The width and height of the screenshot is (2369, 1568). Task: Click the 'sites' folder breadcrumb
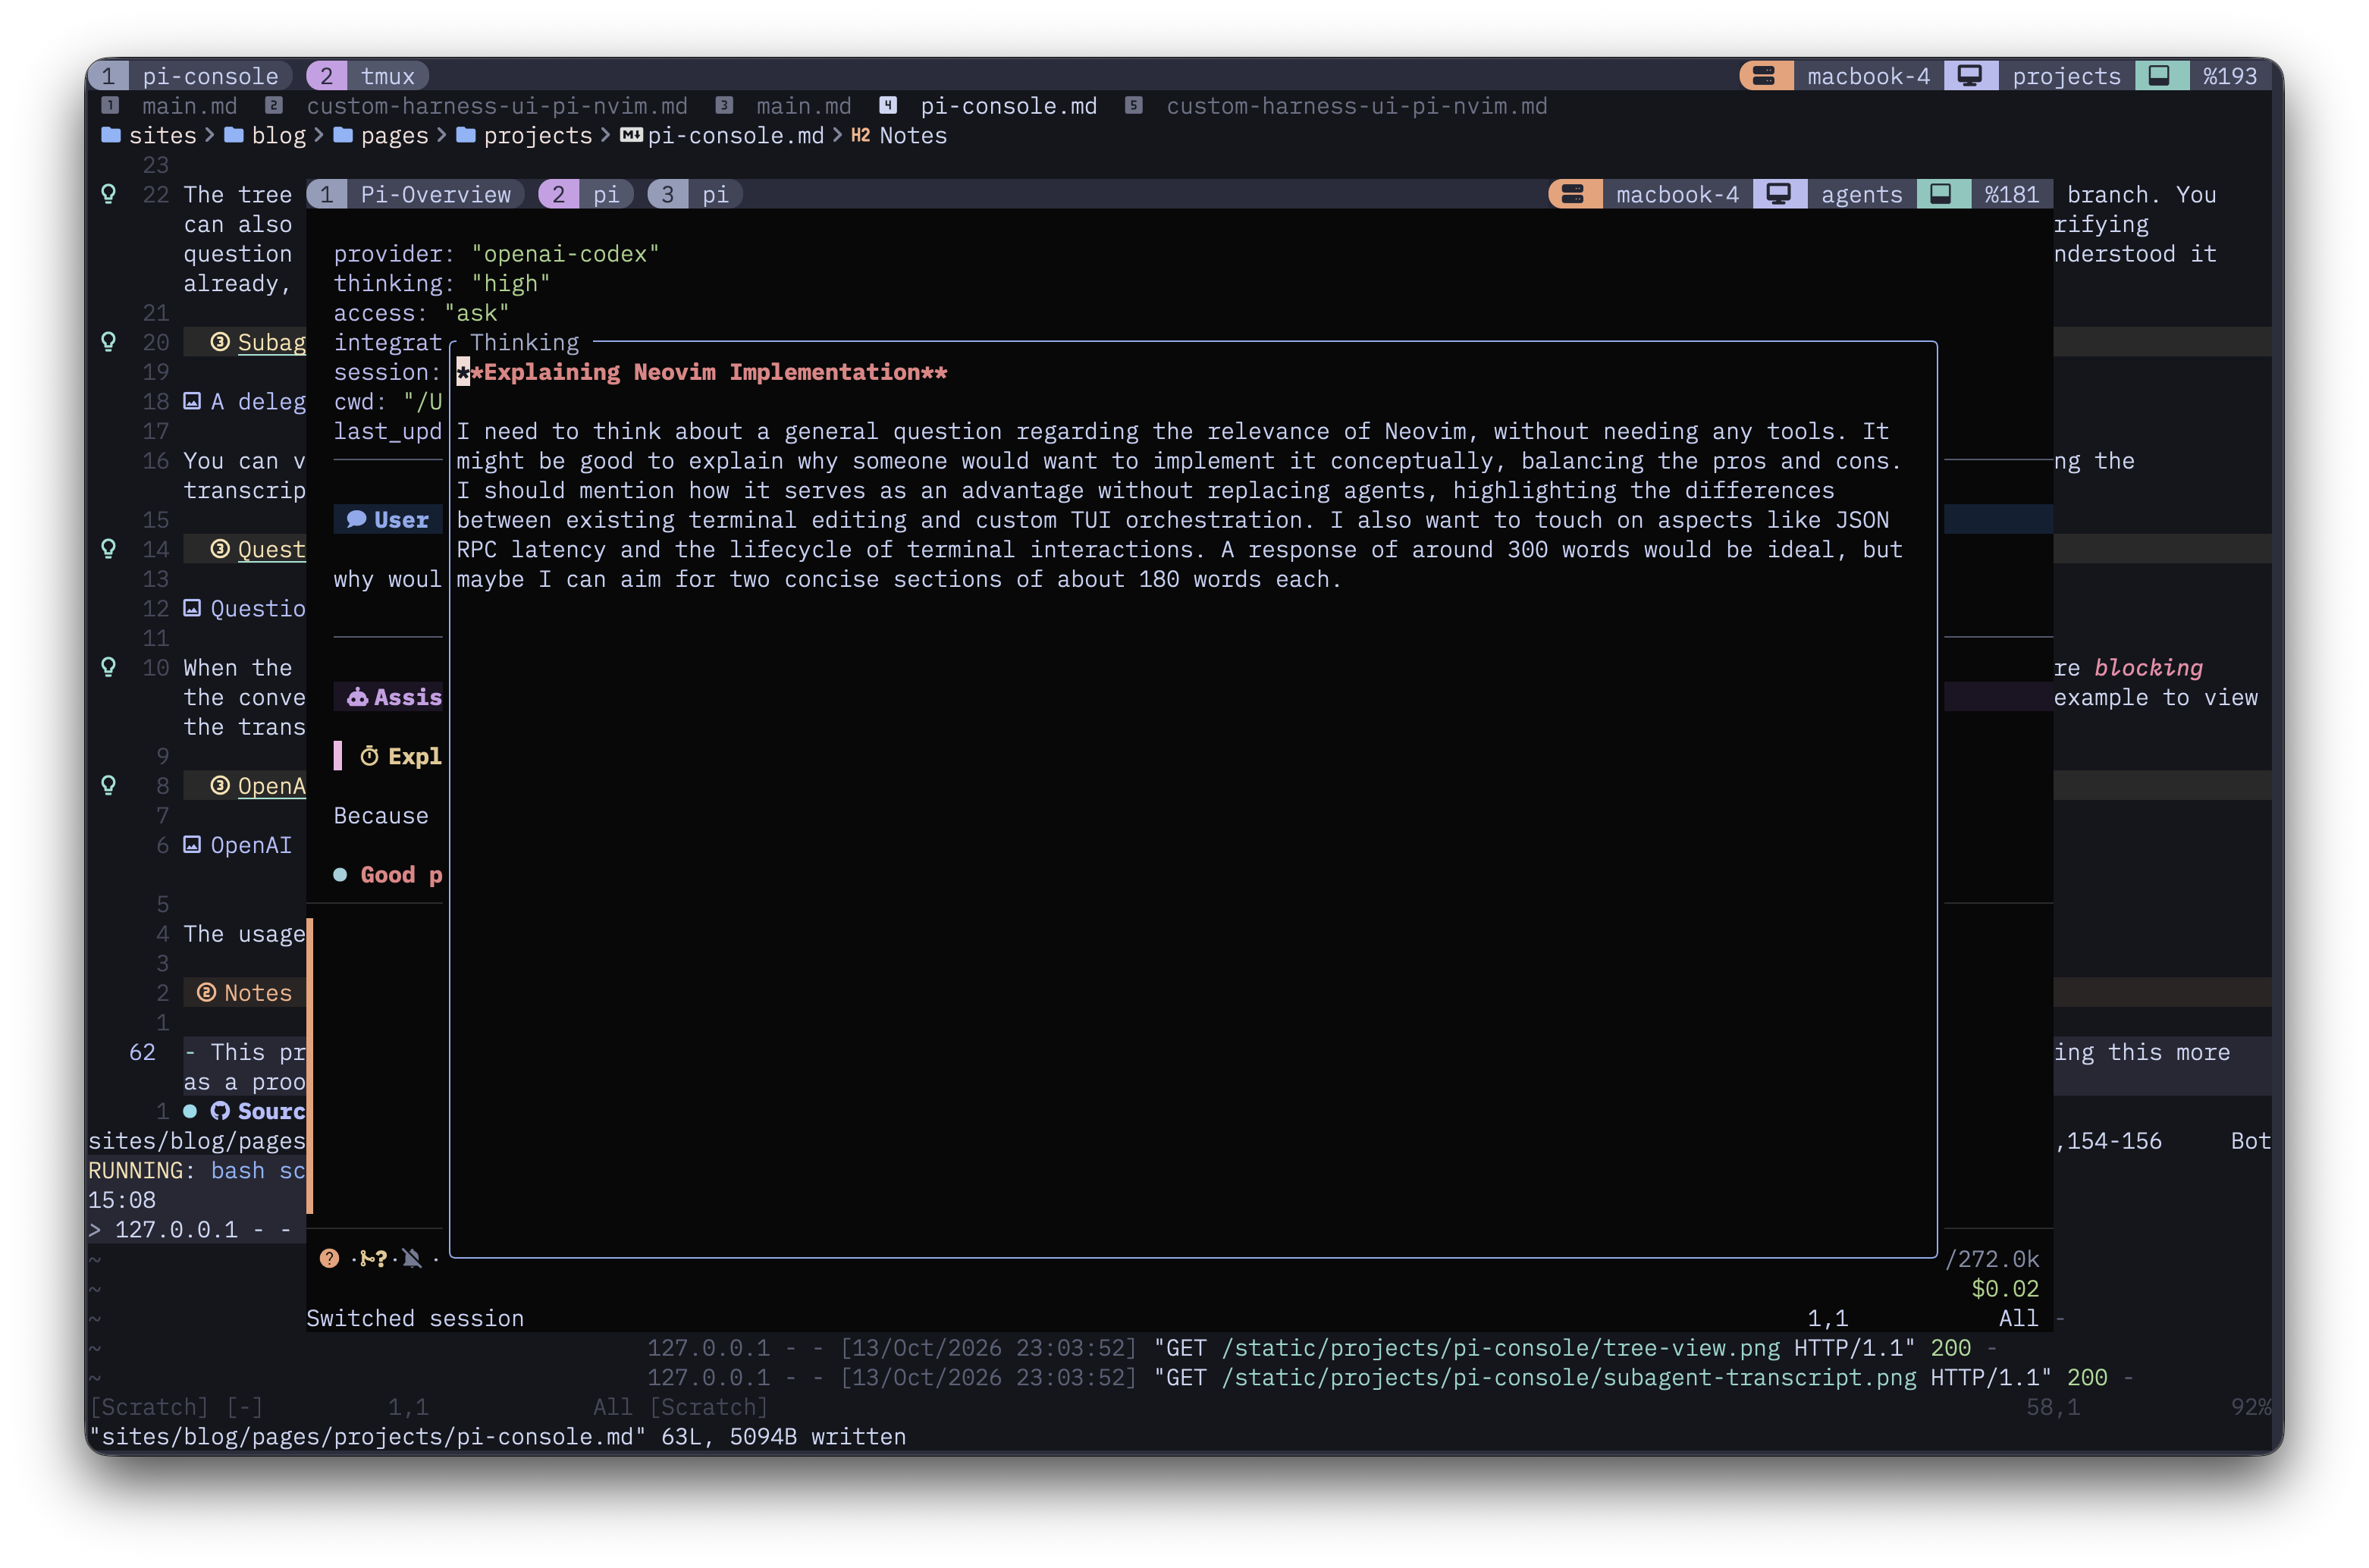pos(149,135)
